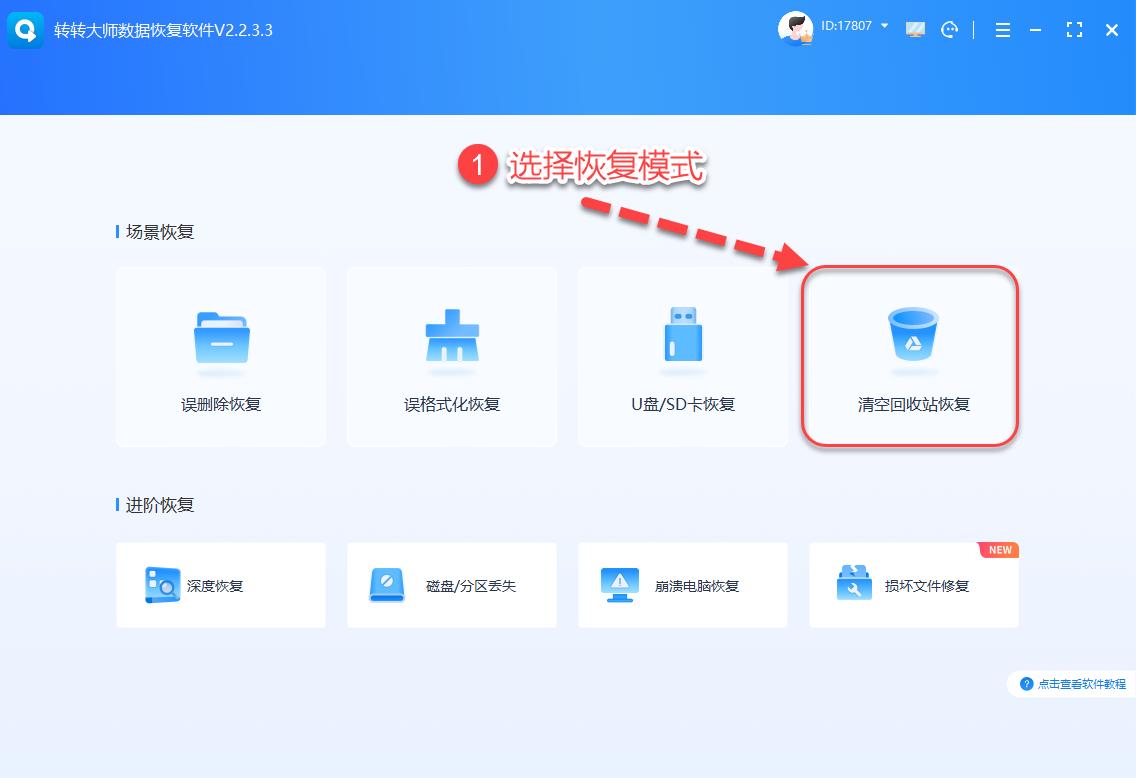Click the remote assistance monitor icon
The width and height of the screenshot is (1136, 778).
click(915, 30)
